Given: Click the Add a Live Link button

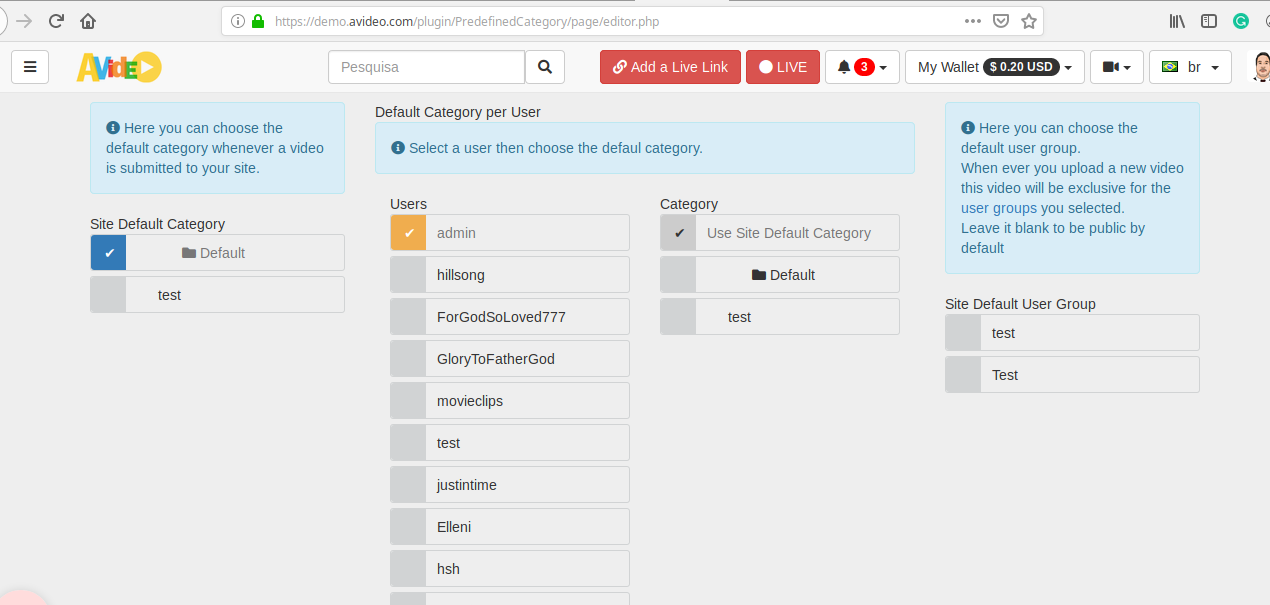Looking at the screenshot, I should (x=670, y=67).
